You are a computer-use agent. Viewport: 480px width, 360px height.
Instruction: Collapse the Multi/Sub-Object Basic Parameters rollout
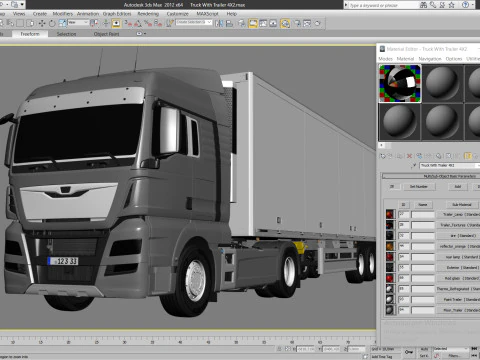tap(431, 176)
